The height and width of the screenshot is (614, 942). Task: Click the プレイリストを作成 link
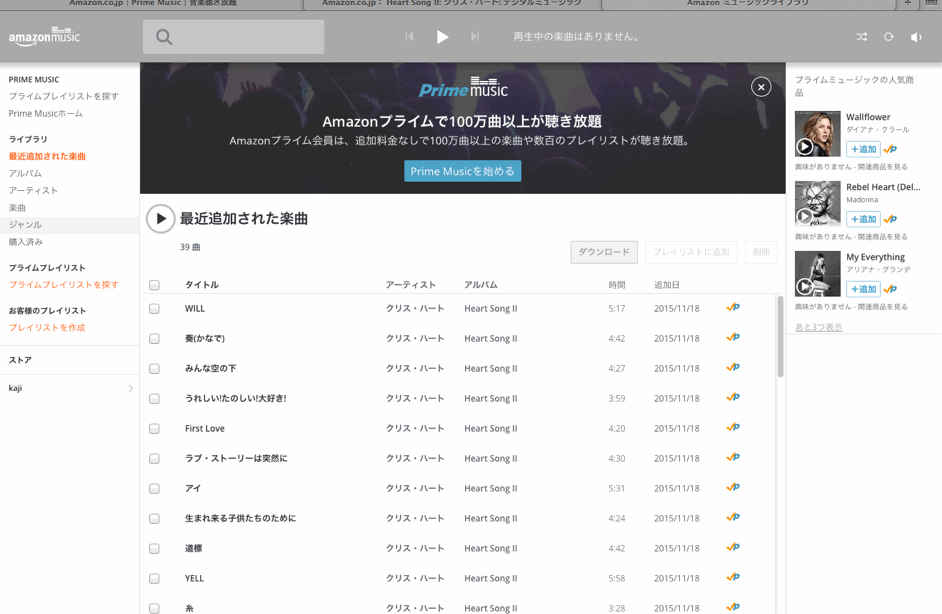(x=47, y=327)
